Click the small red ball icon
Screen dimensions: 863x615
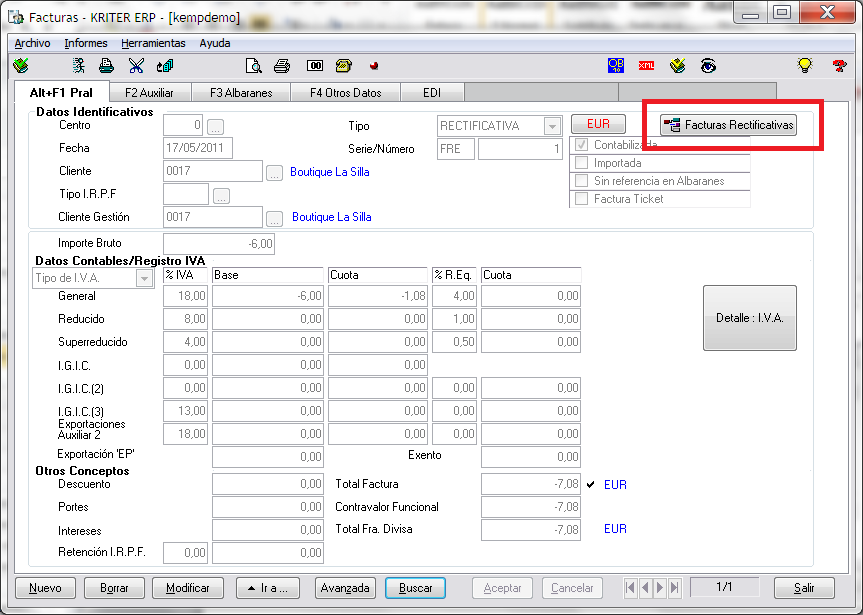(374, 66)
